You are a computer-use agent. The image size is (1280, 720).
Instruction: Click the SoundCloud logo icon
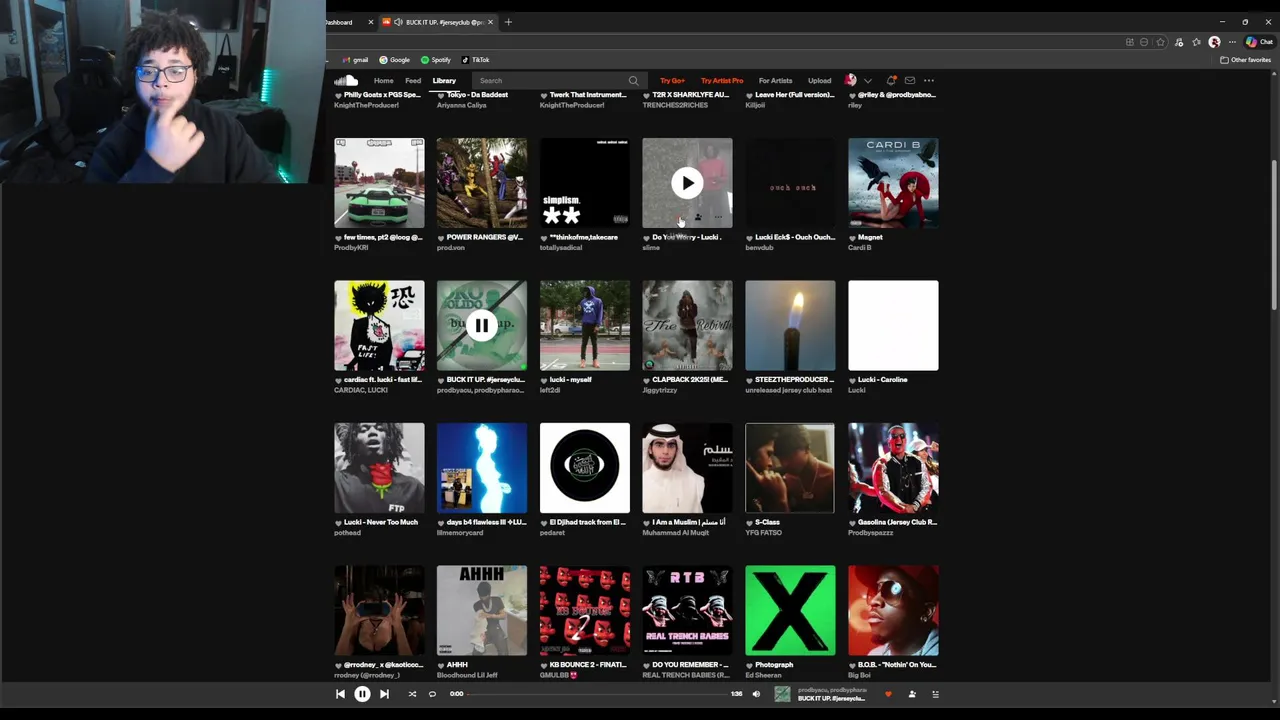click(x=346, y=80)
